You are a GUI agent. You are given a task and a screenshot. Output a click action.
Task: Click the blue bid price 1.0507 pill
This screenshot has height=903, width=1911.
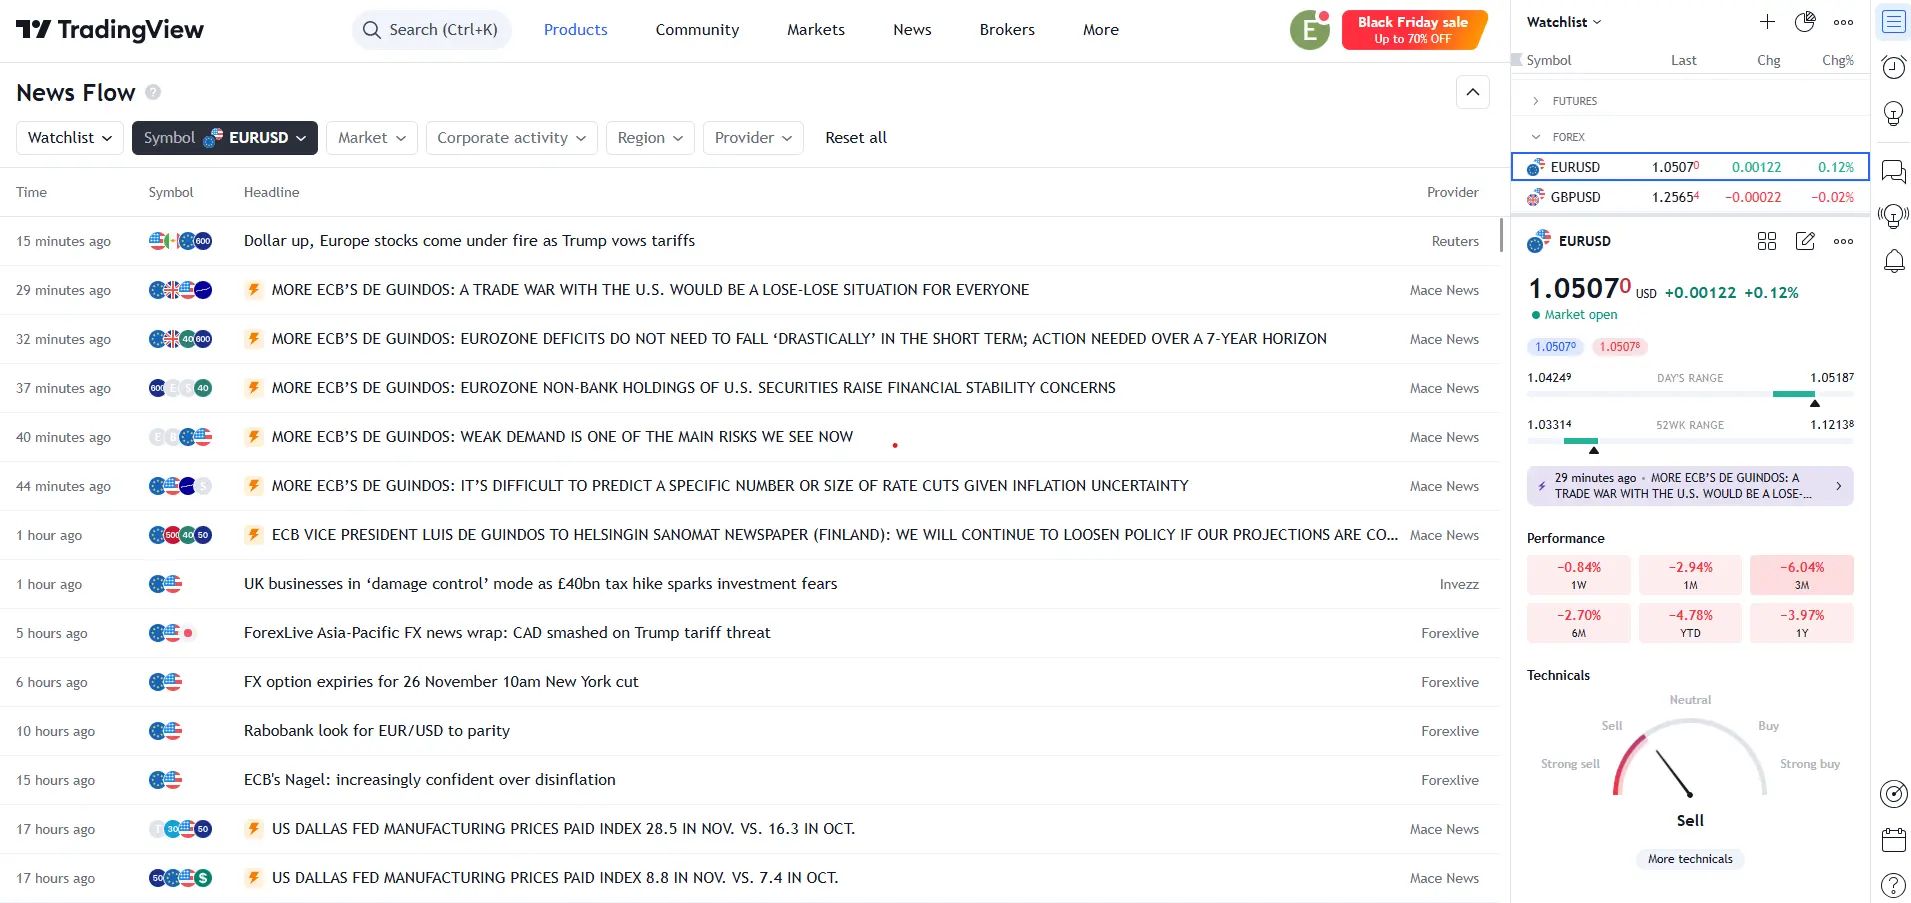coord(1556,347)
